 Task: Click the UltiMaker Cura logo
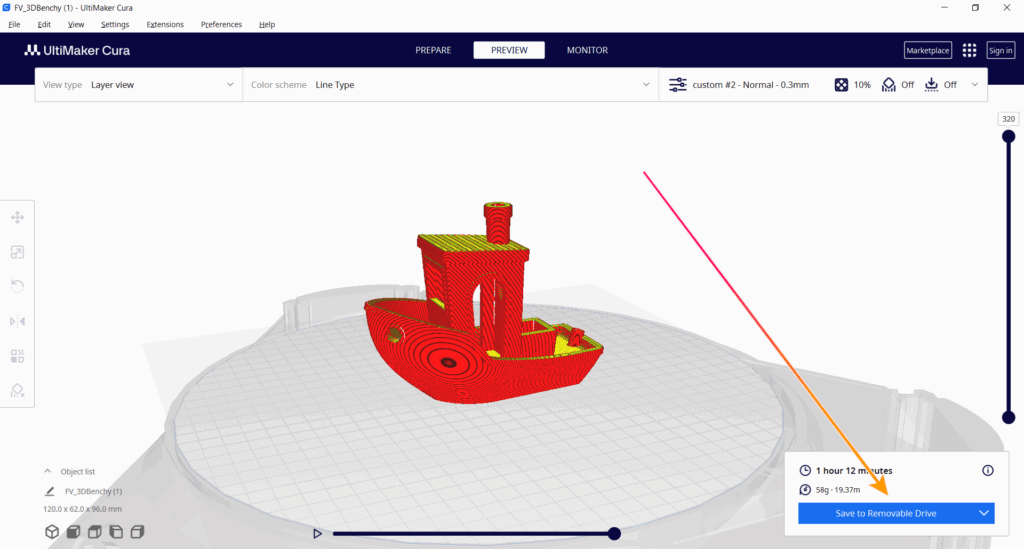coord(77,50)
